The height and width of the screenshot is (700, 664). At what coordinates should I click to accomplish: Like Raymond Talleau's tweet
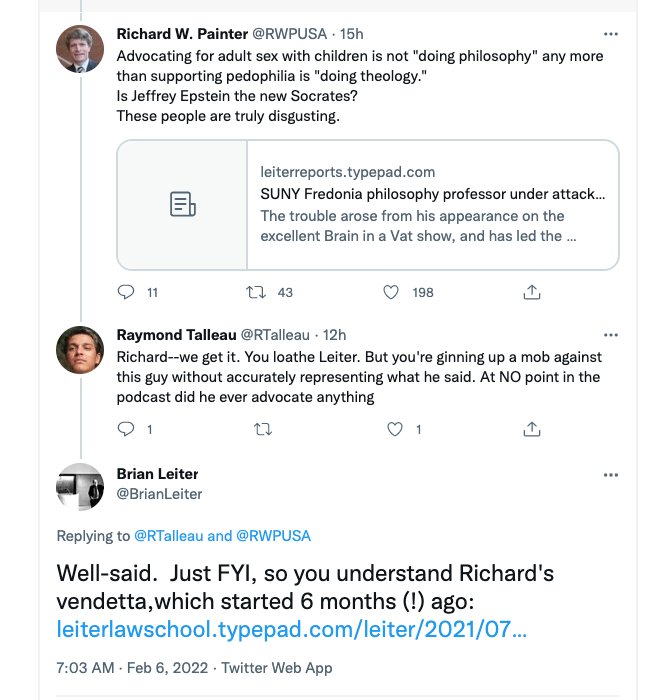(394, 429)
